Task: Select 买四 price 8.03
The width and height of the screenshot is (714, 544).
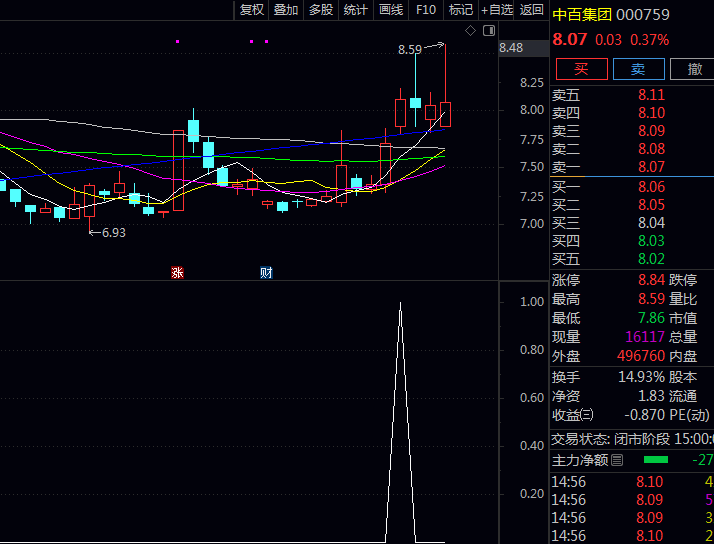Action: (651, 240)
